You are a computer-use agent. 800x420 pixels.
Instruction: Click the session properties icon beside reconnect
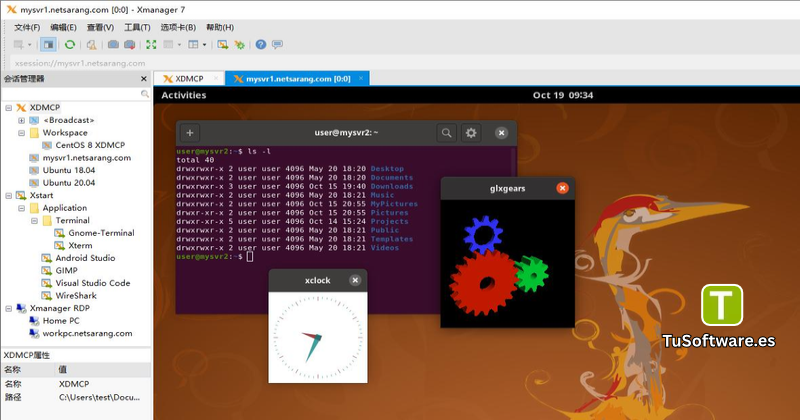pos(91,45)
